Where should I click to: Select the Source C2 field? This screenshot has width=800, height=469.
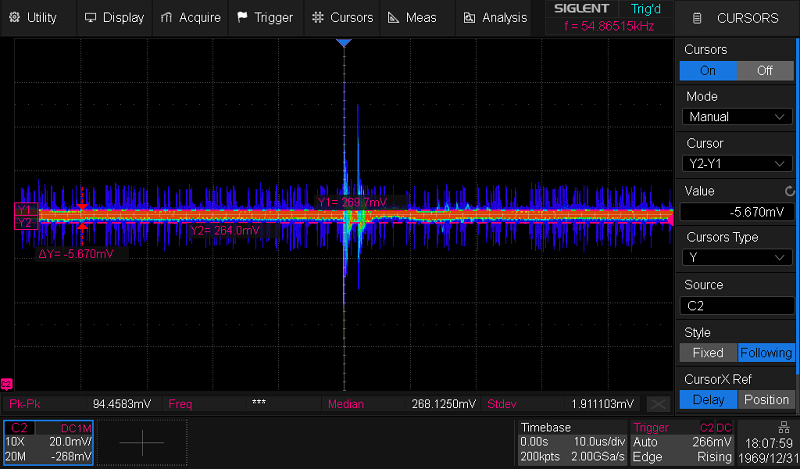coord(737,306)
